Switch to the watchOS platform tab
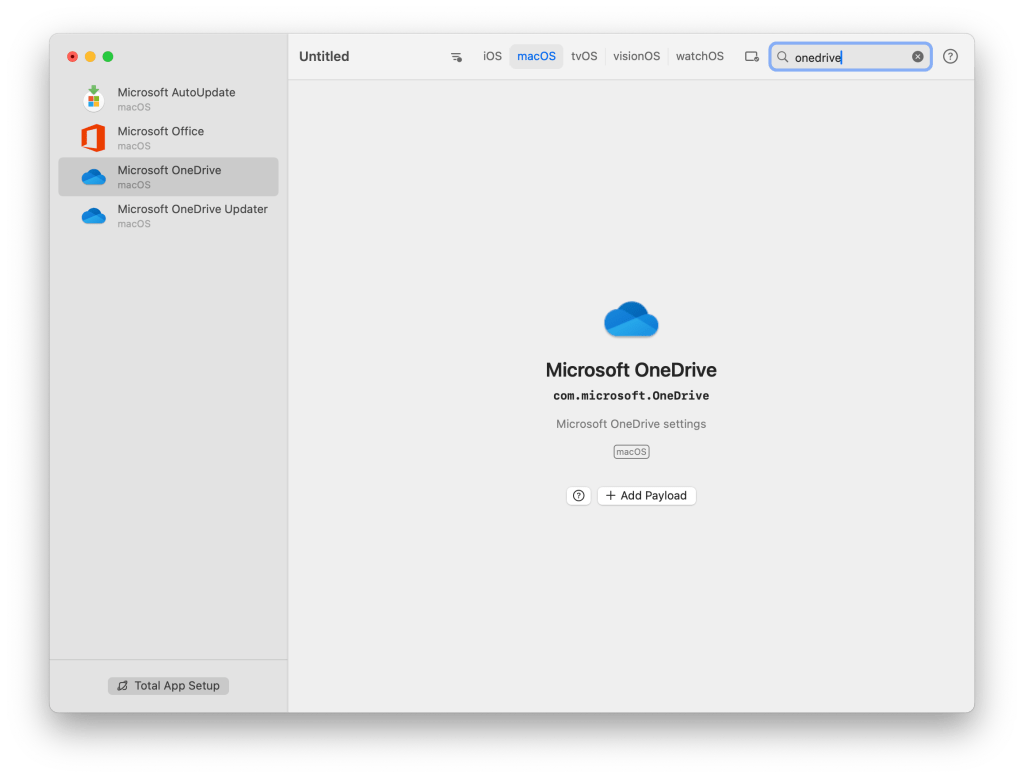The height and width of the screenshot is (778, 1024). click(699, 57)
